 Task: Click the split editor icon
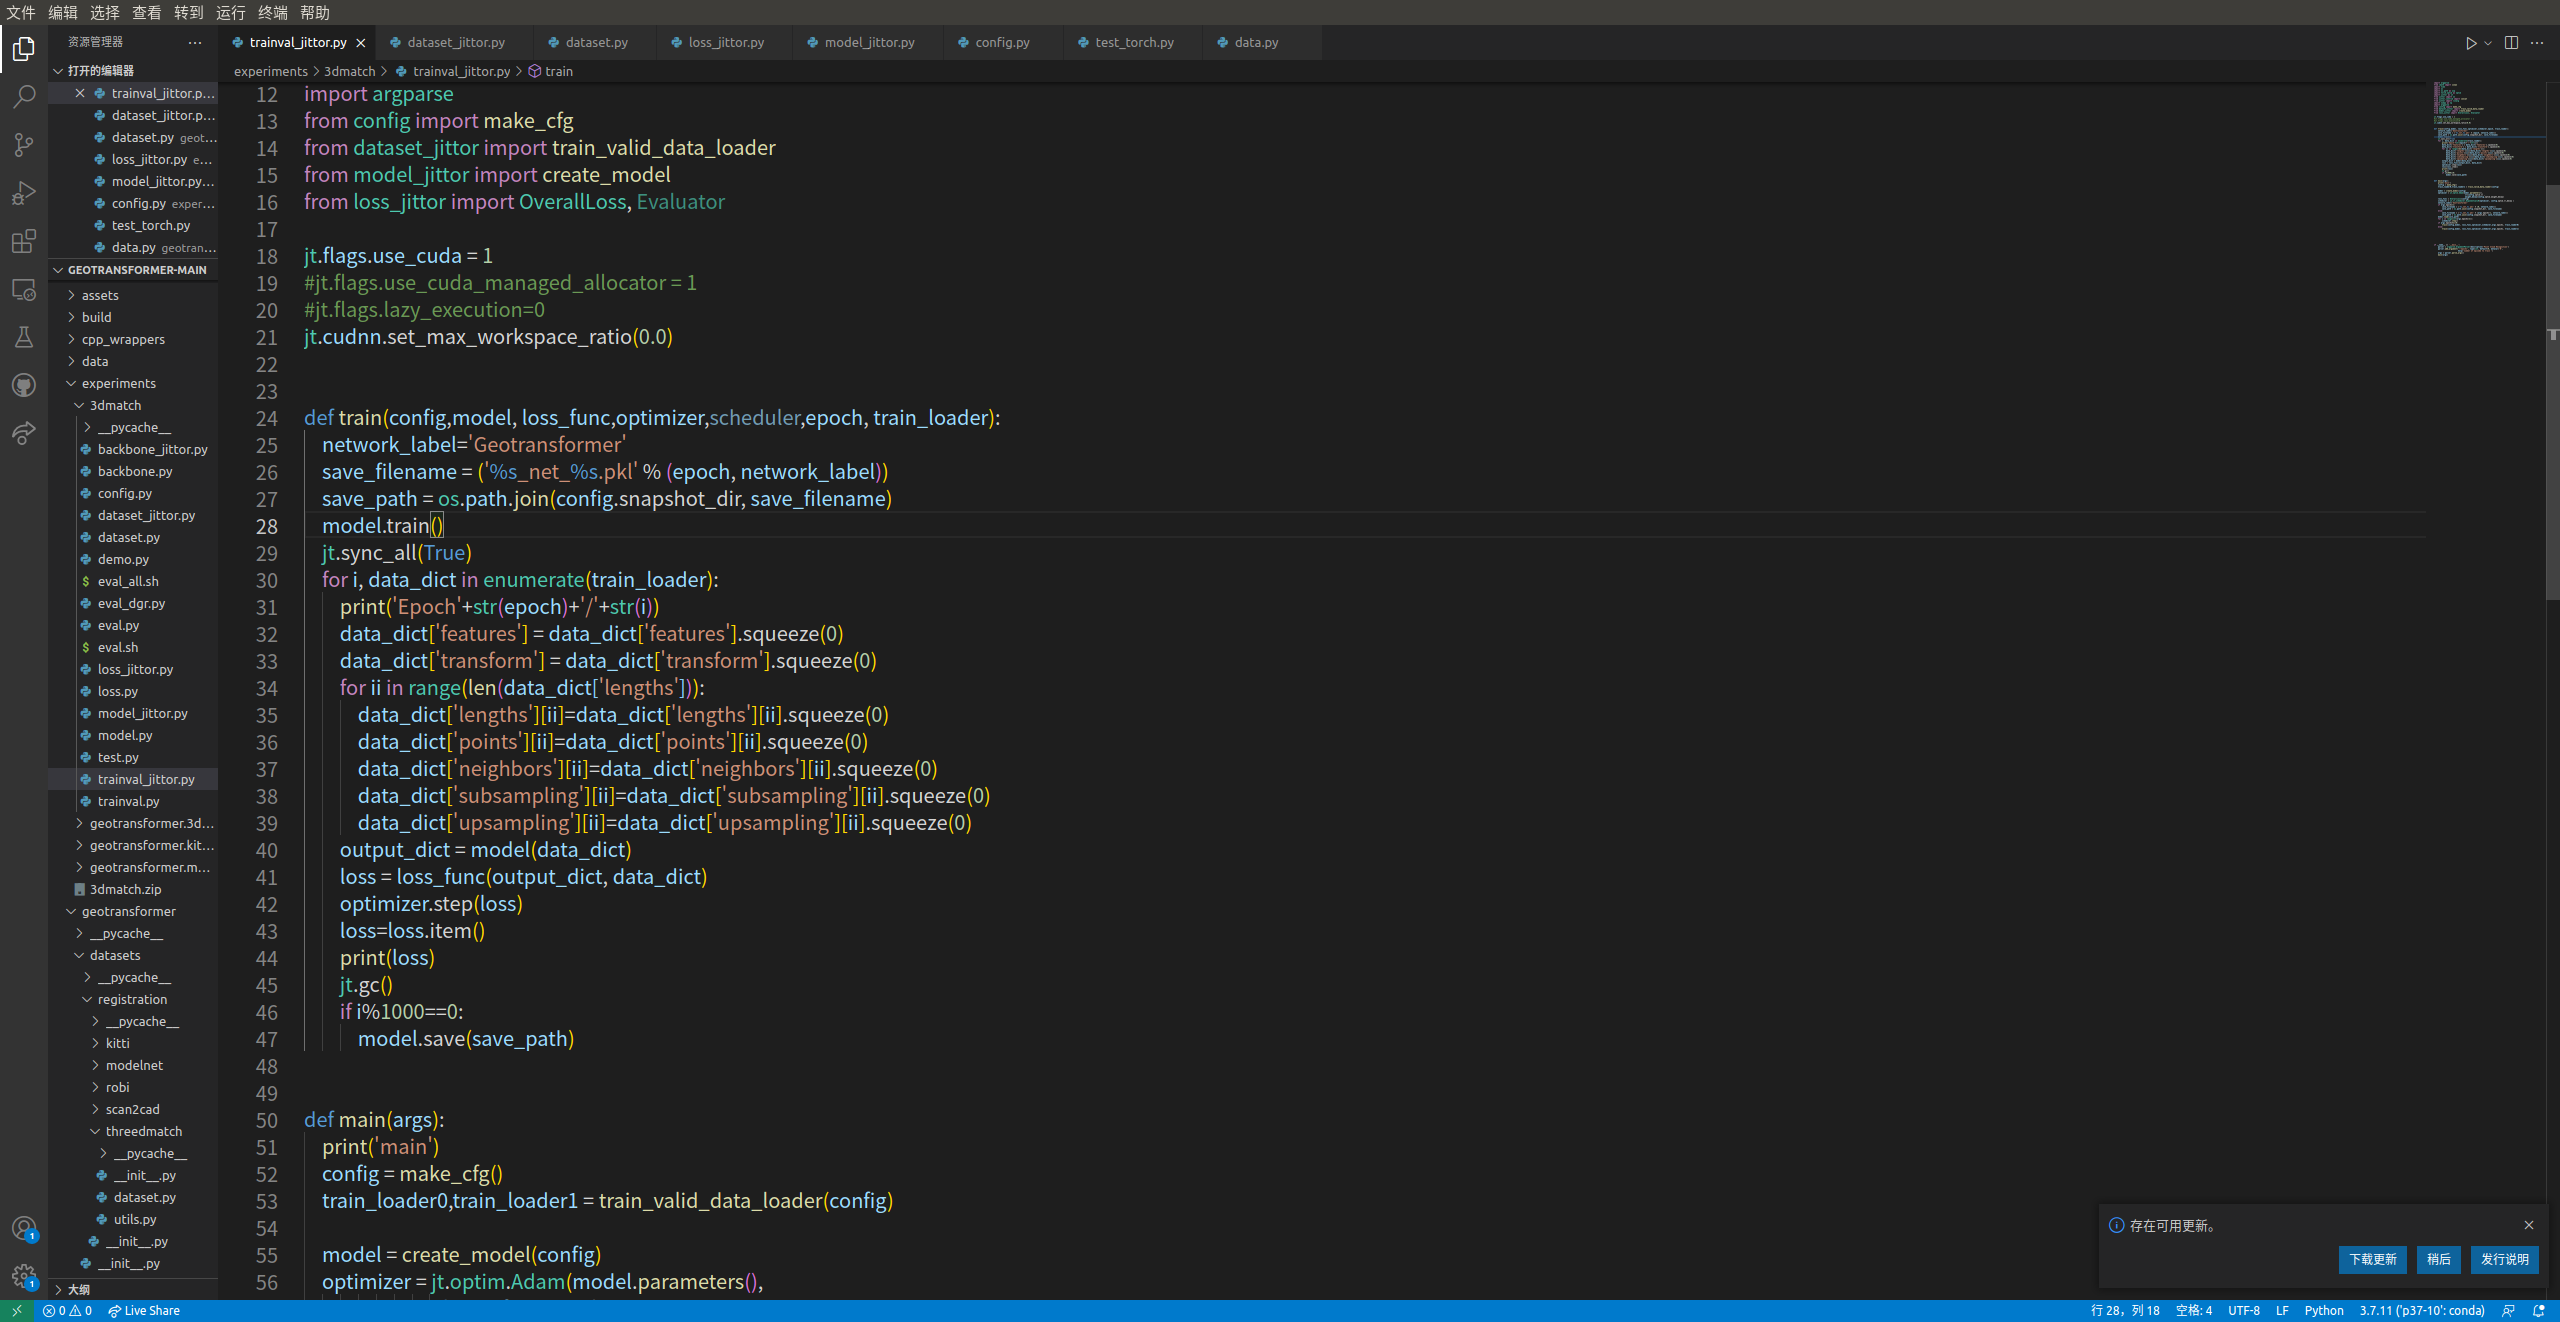pos(2511,43)
